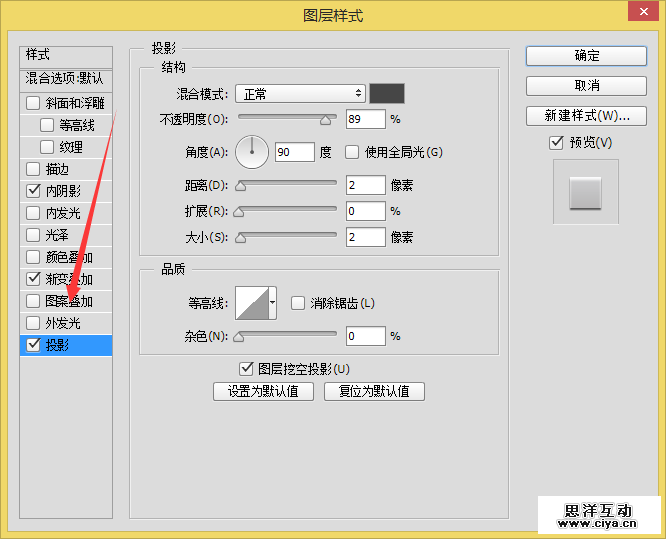Enable the 图案叠加 checkbox
Image resolution: width=666 pixels, height=539 pixels.
(x=33, y=301)
